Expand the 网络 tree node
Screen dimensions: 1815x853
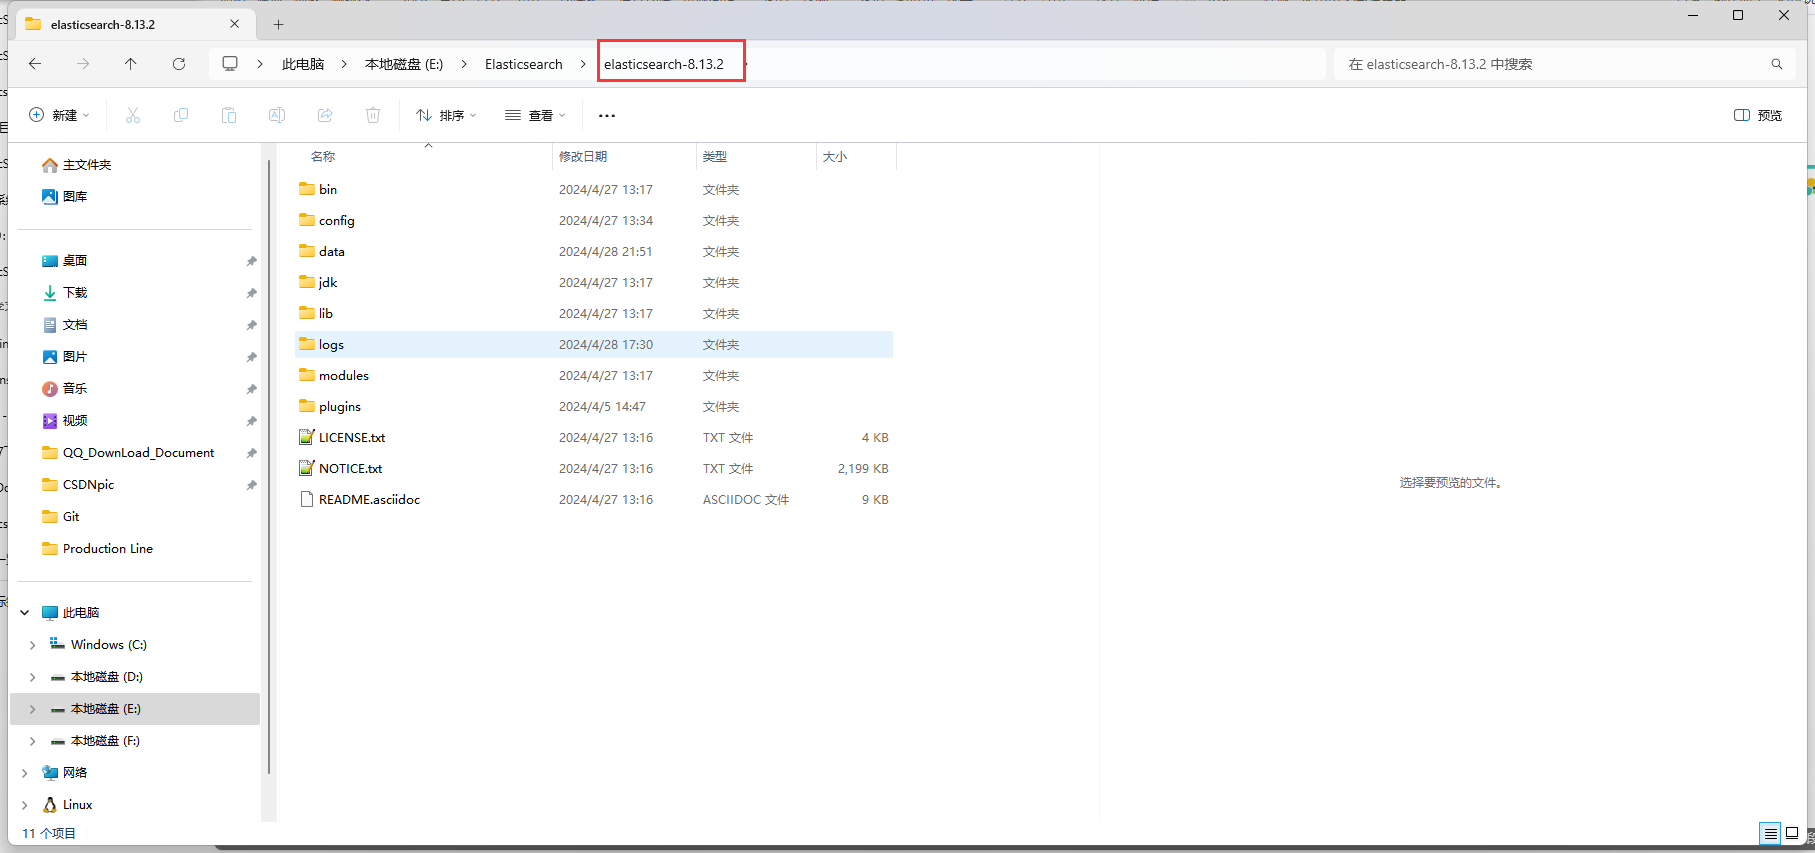pyautogui.click(x=25, y=773)
